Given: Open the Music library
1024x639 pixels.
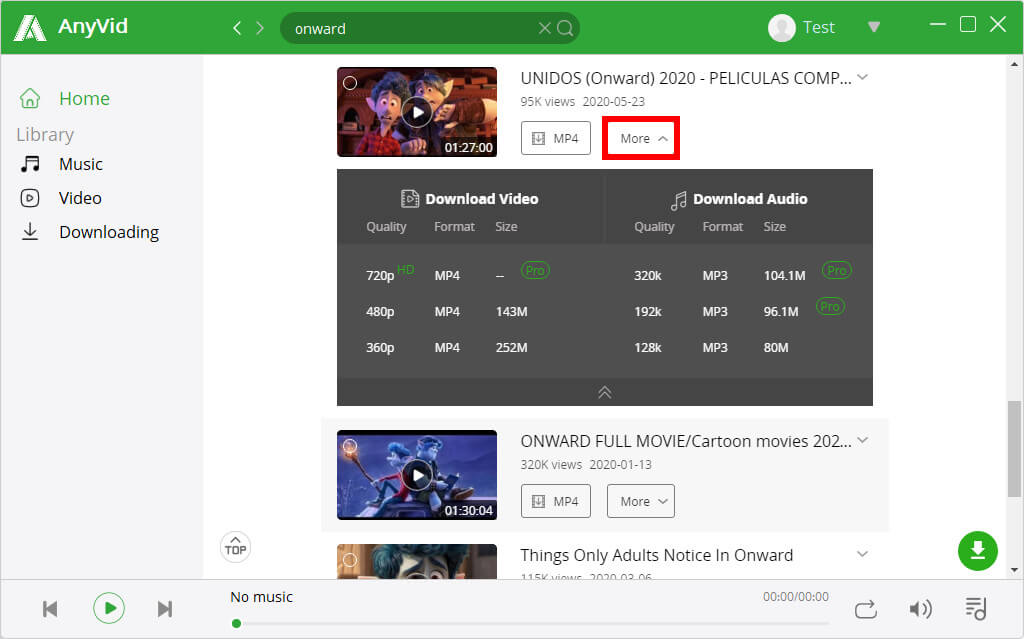Looking at the screenshot, I should 81,164.
